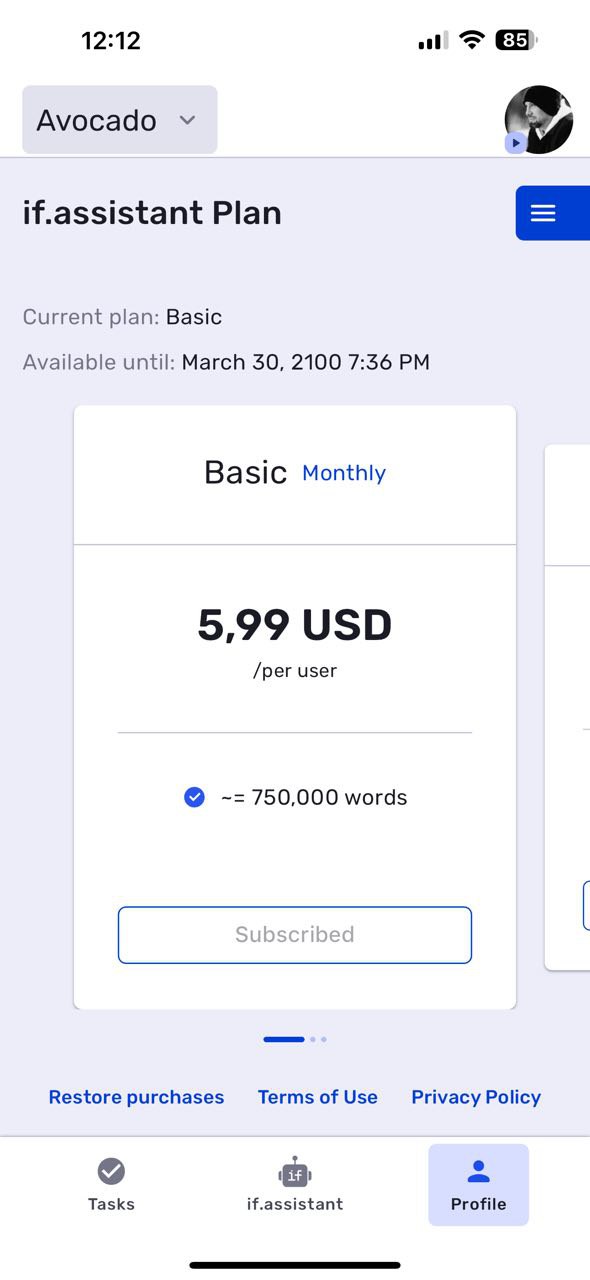Select the third carousel page dot

click(324, 1039)
